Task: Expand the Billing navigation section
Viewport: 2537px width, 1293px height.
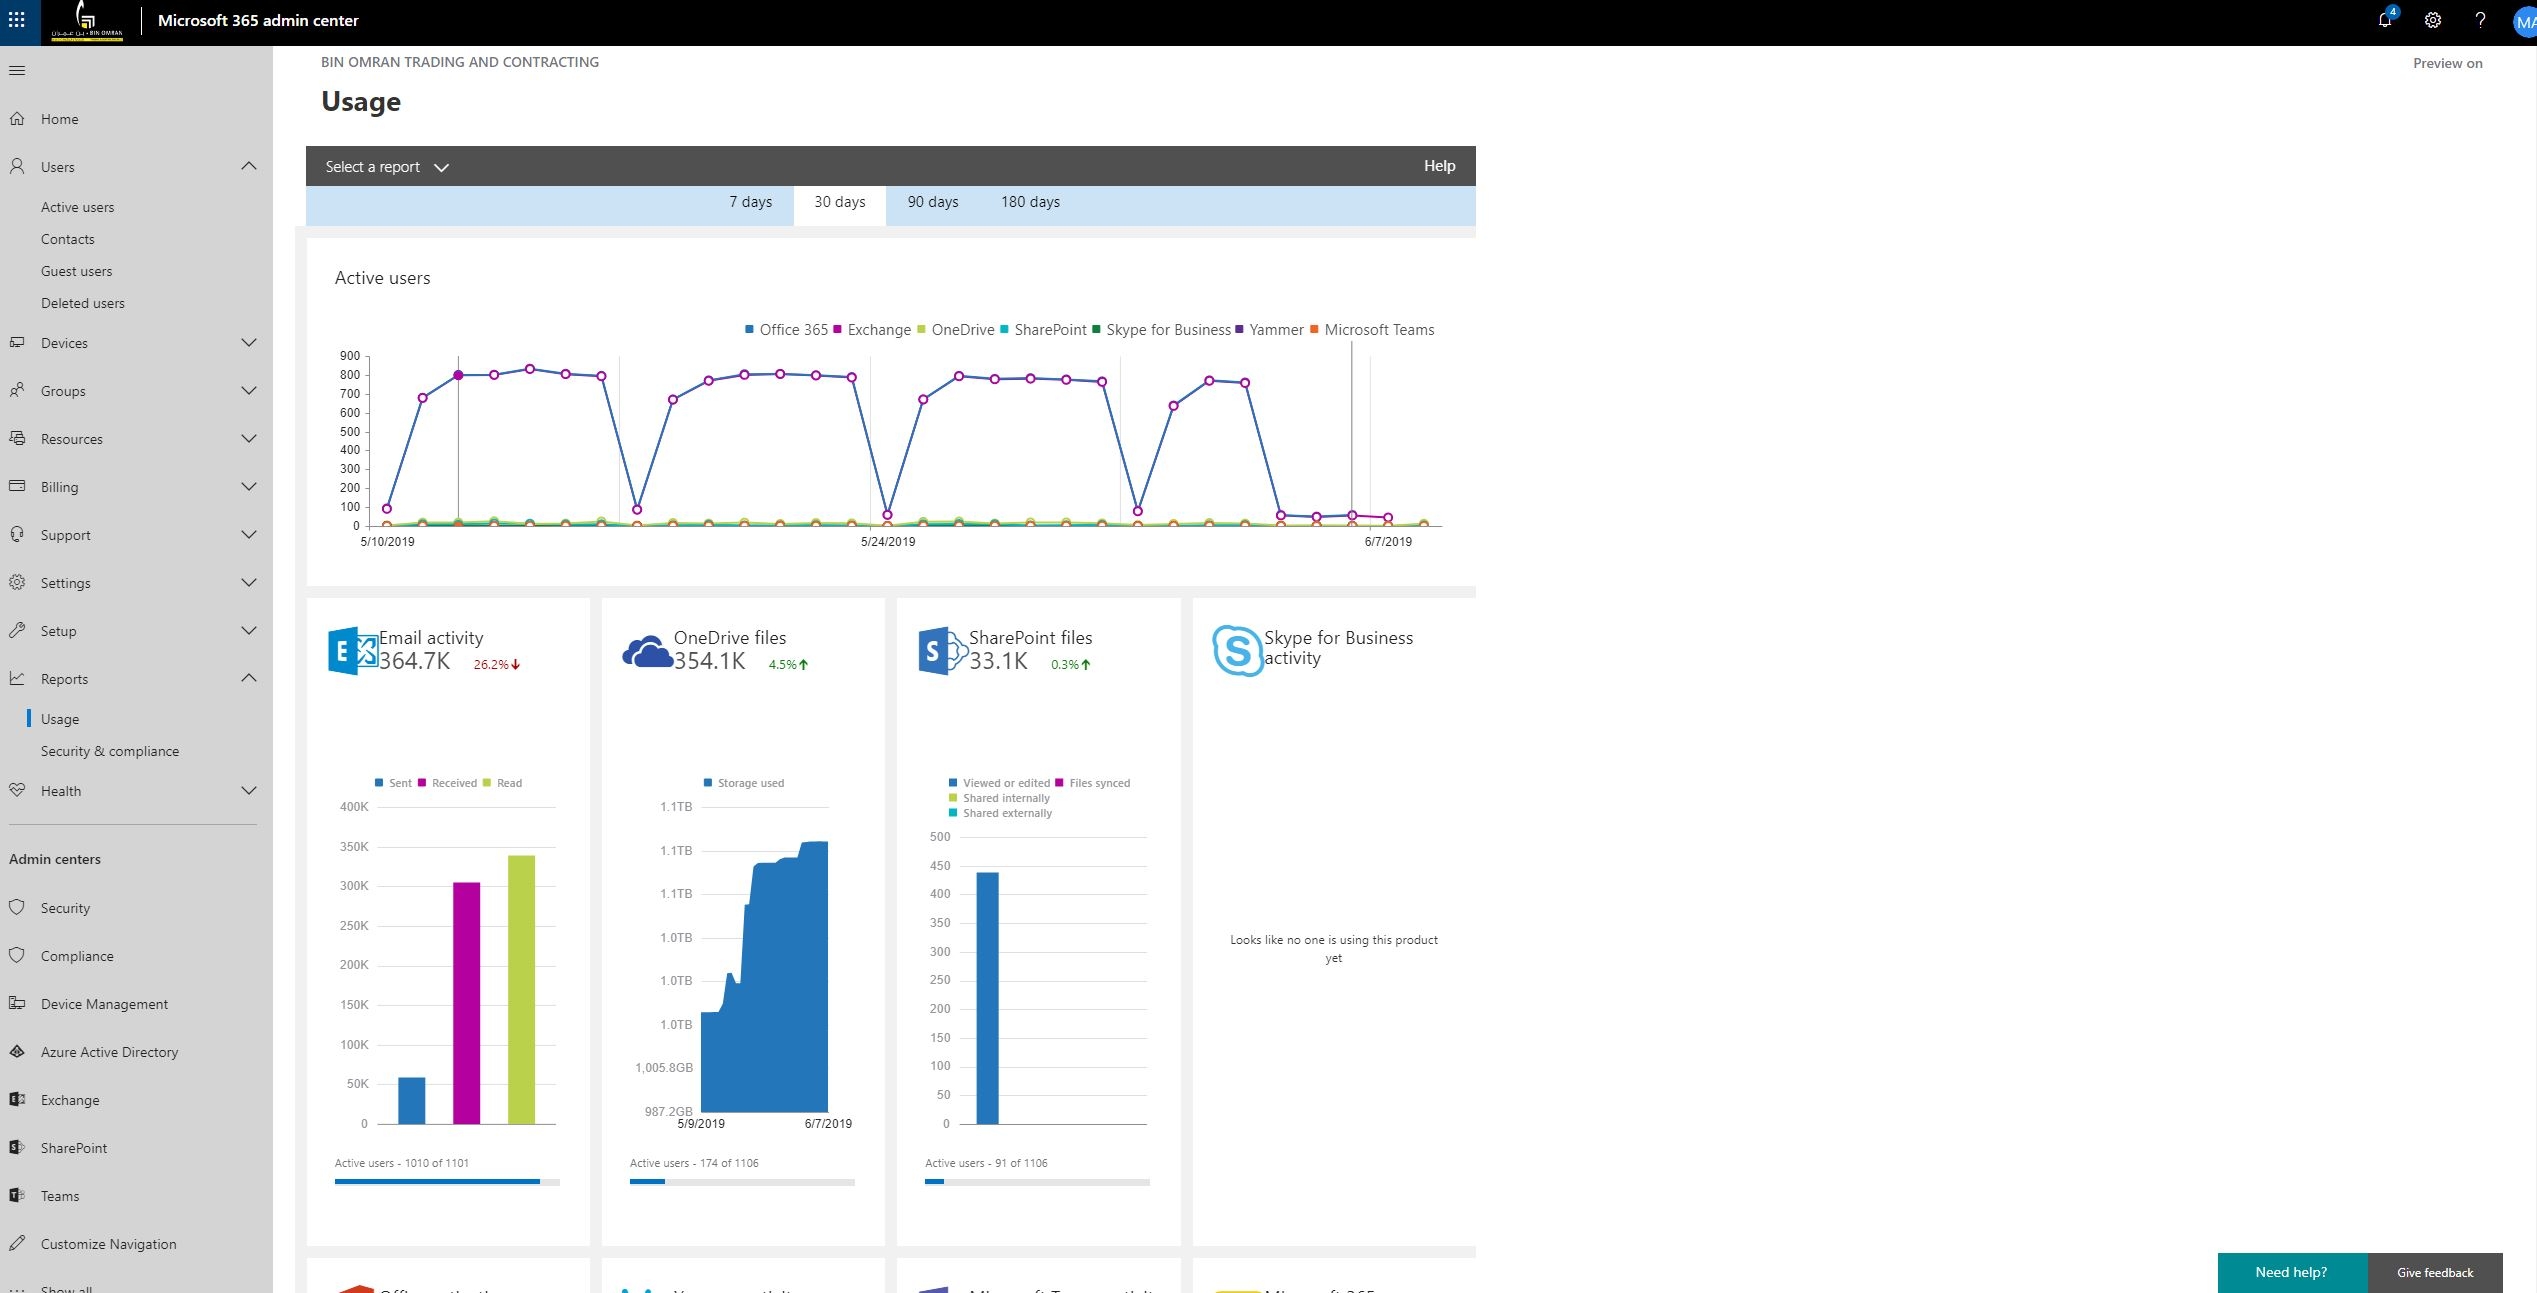Action: tap(249, 487)
